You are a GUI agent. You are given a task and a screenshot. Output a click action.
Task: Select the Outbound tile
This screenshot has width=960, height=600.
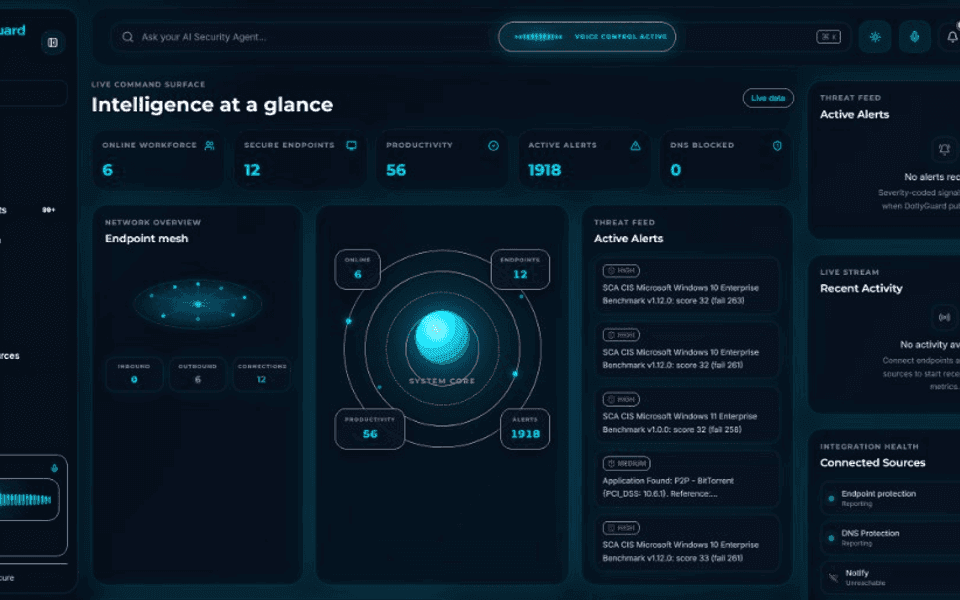[198, 373]
